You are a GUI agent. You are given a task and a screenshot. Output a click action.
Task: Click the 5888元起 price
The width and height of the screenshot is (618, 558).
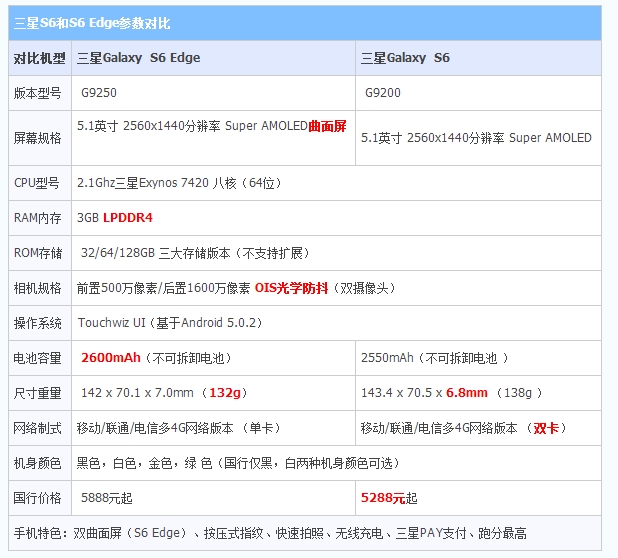(x=108, y=497)
